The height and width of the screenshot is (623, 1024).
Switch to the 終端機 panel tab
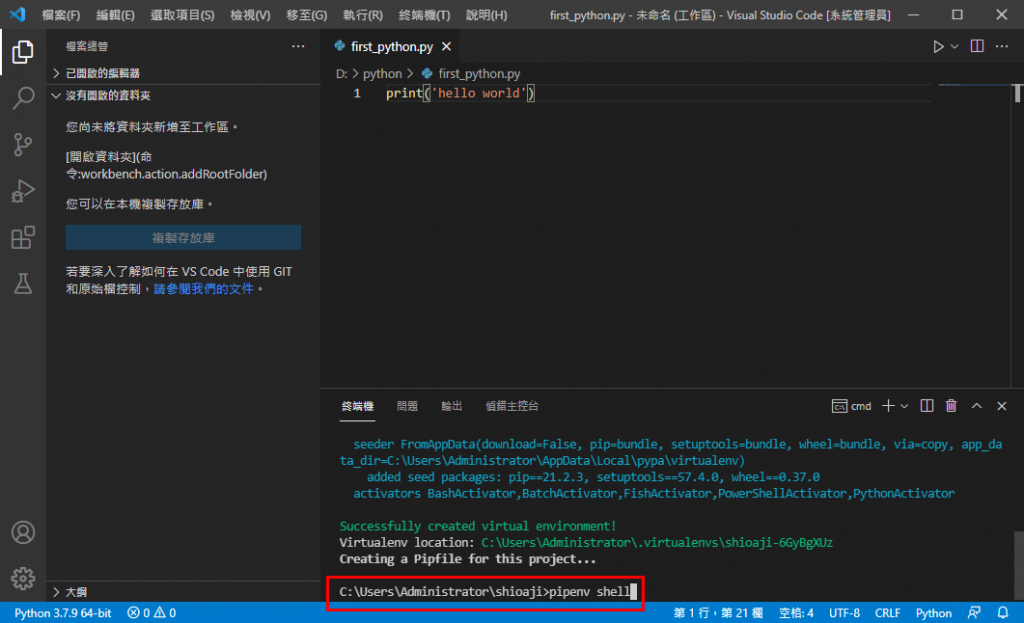pyautogui.click(x=357, y=406)
